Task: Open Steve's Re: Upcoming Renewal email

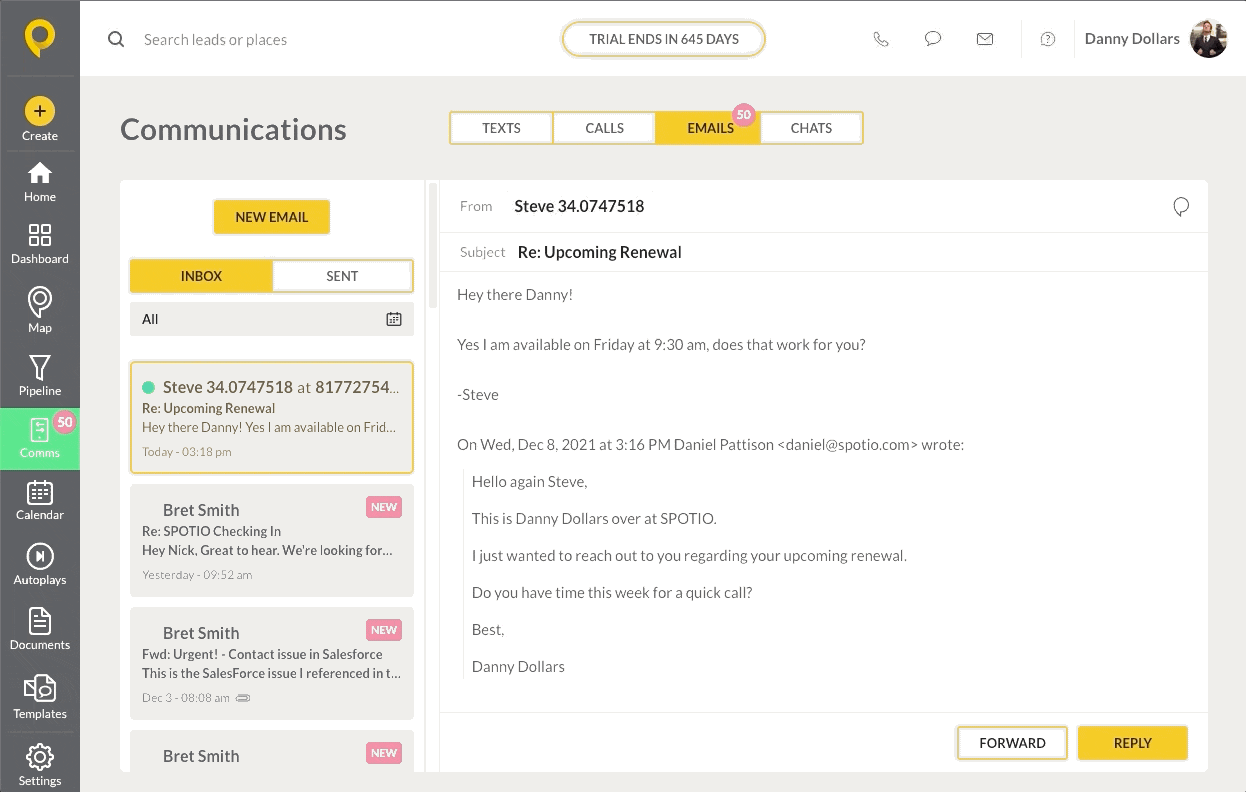Action: 272,417
